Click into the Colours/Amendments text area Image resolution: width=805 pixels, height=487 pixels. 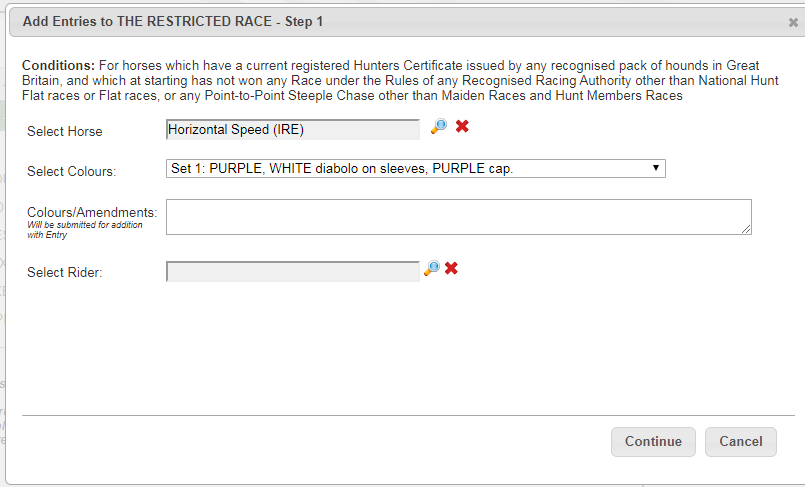pyautogui.click(x=458, y=216)
